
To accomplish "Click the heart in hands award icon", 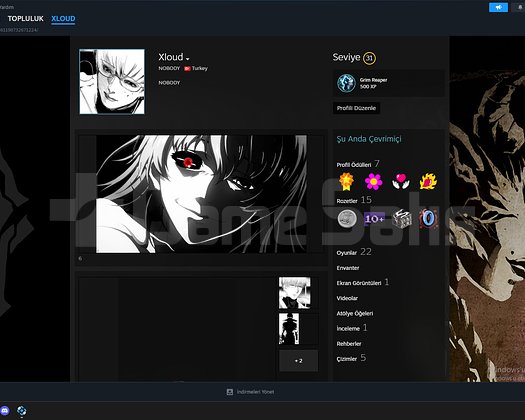I will 401,182.
